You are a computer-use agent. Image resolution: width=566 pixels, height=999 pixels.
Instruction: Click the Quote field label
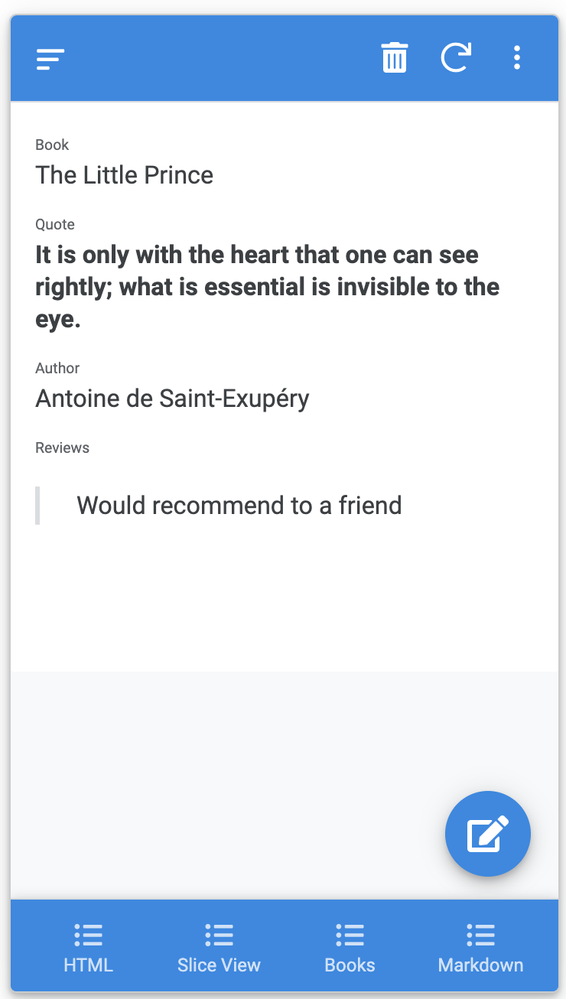(55, 224)
